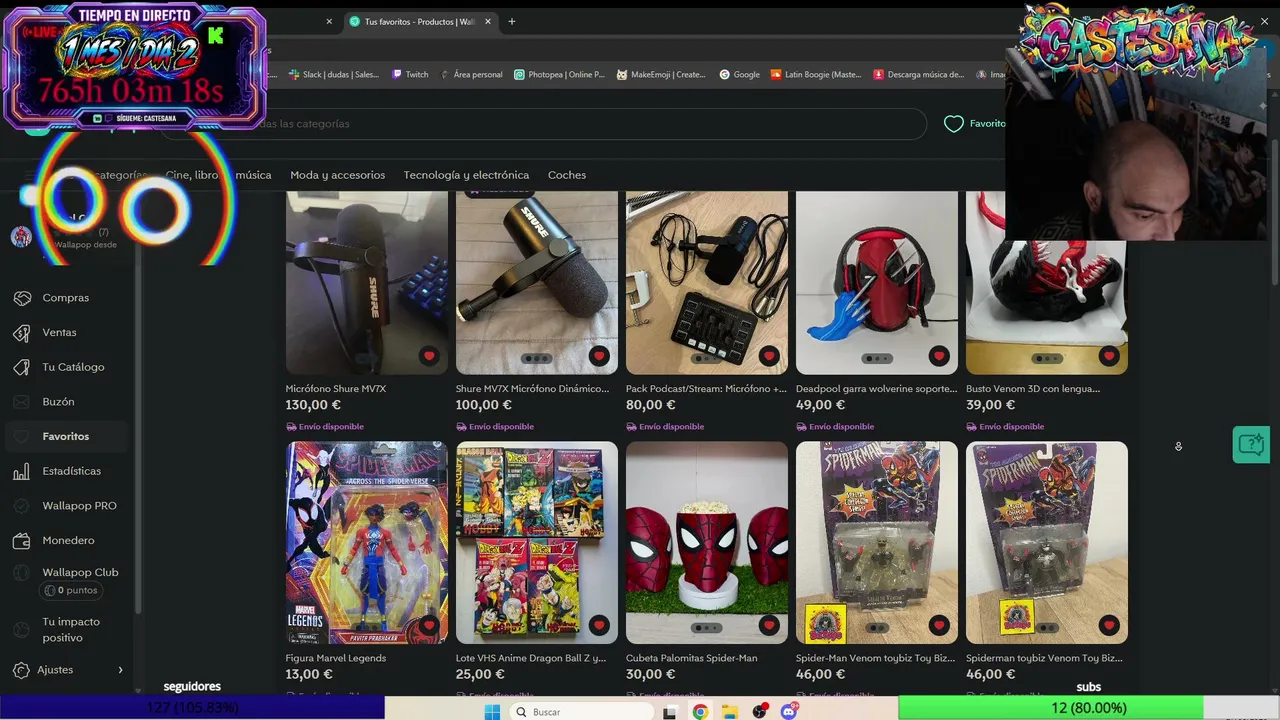Open the Ventas section
The image size is (1280, 720).
[x=59, y=332]
